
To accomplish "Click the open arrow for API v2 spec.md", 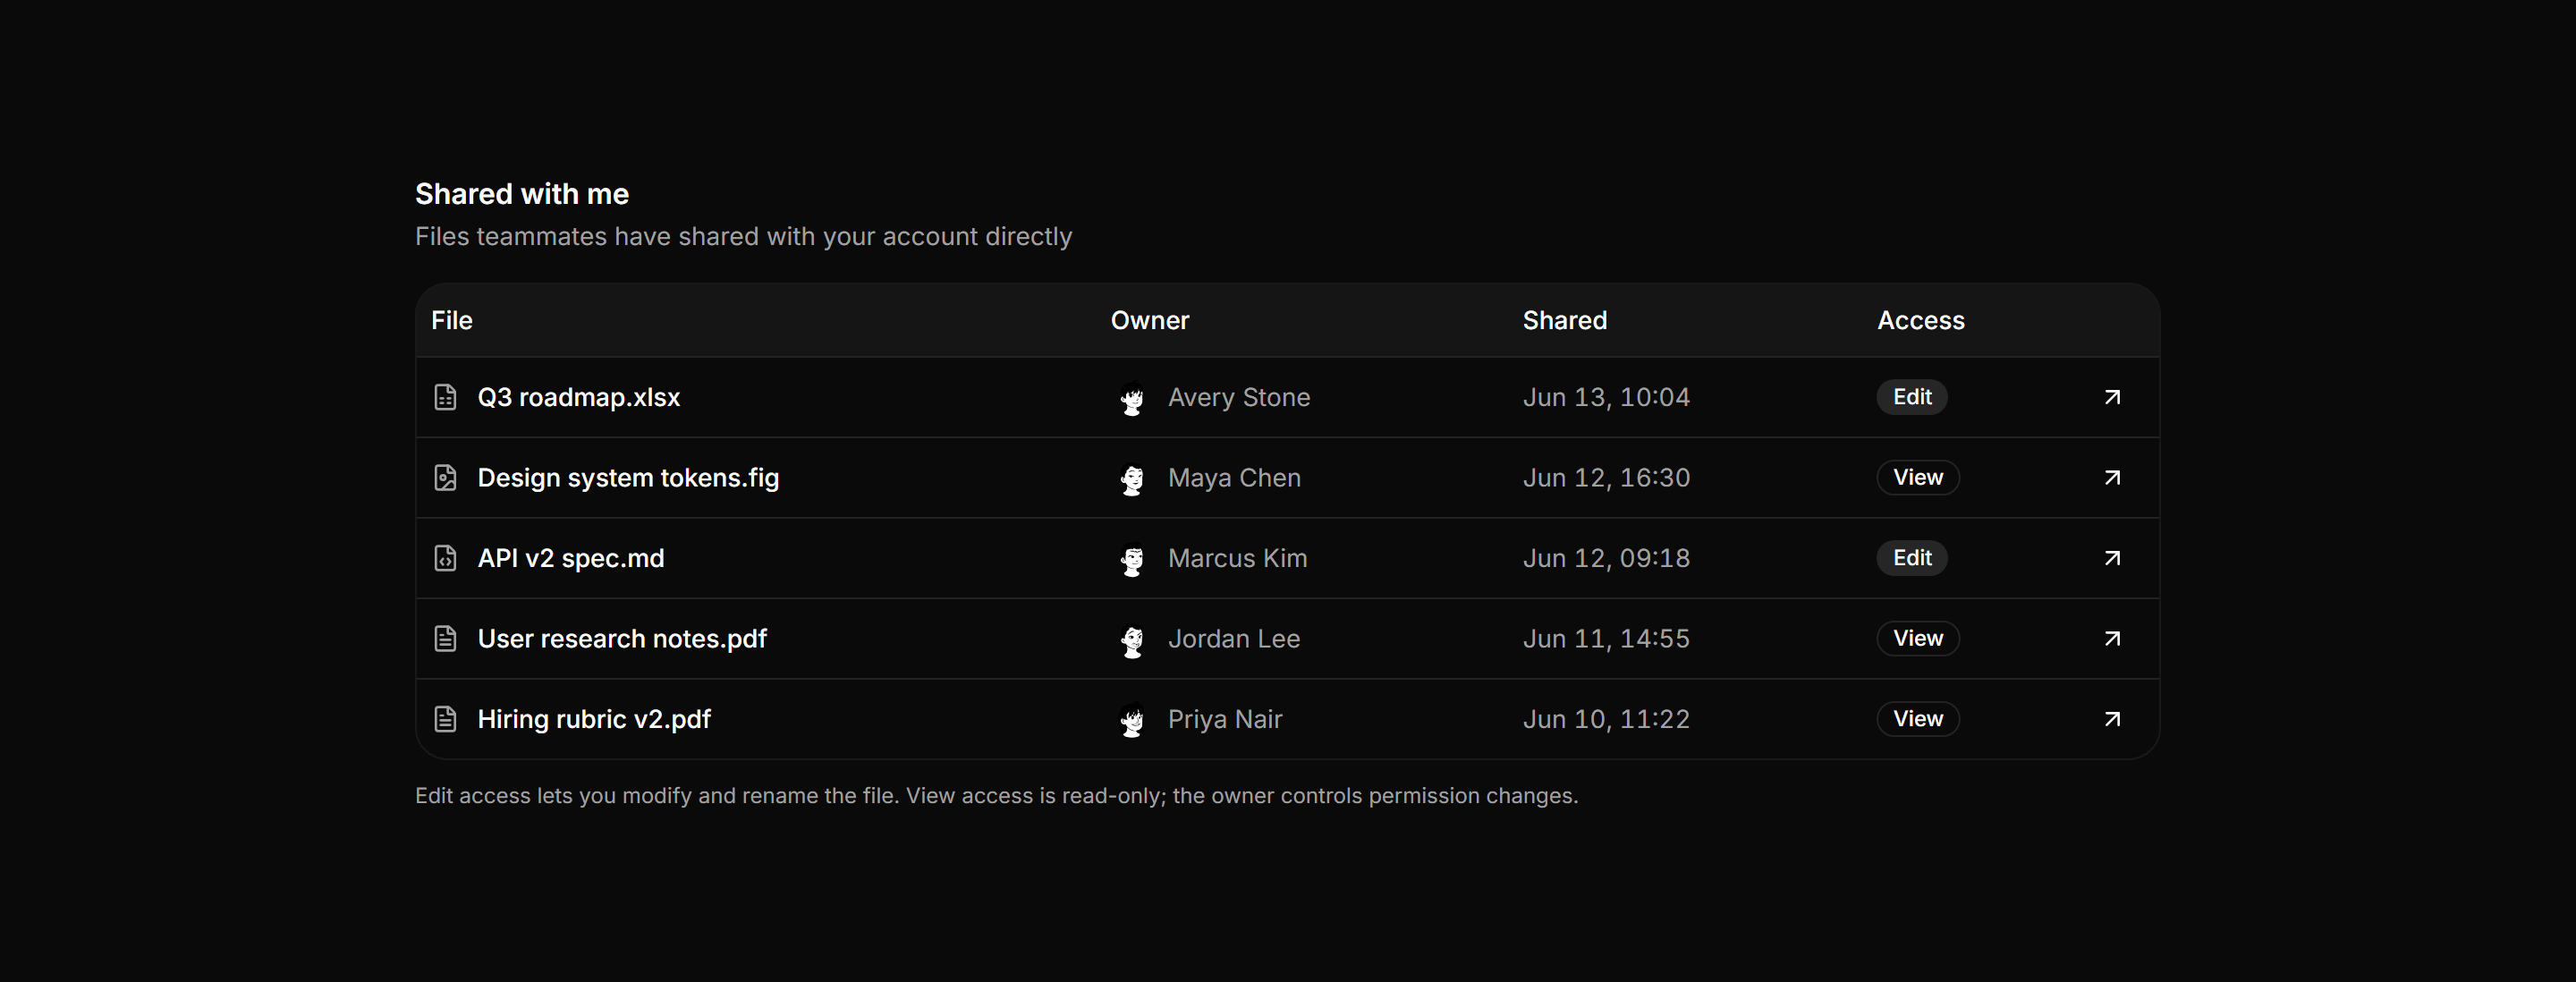I will coord(2112,558).
